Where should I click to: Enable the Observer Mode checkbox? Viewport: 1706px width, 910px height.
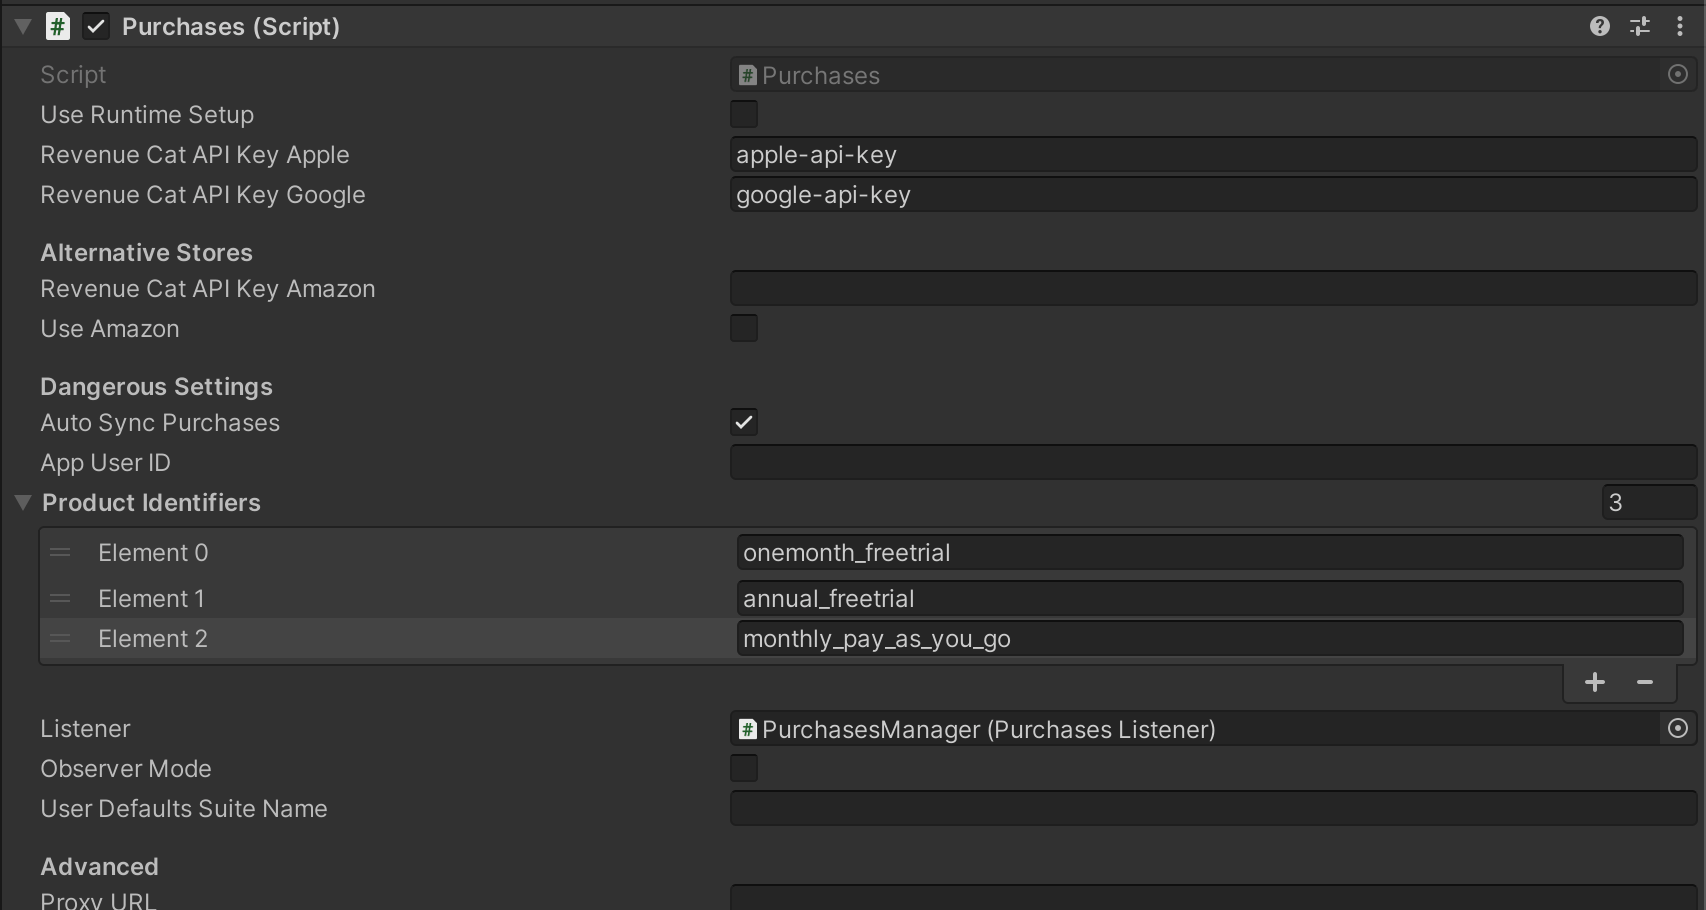(744, 769)
